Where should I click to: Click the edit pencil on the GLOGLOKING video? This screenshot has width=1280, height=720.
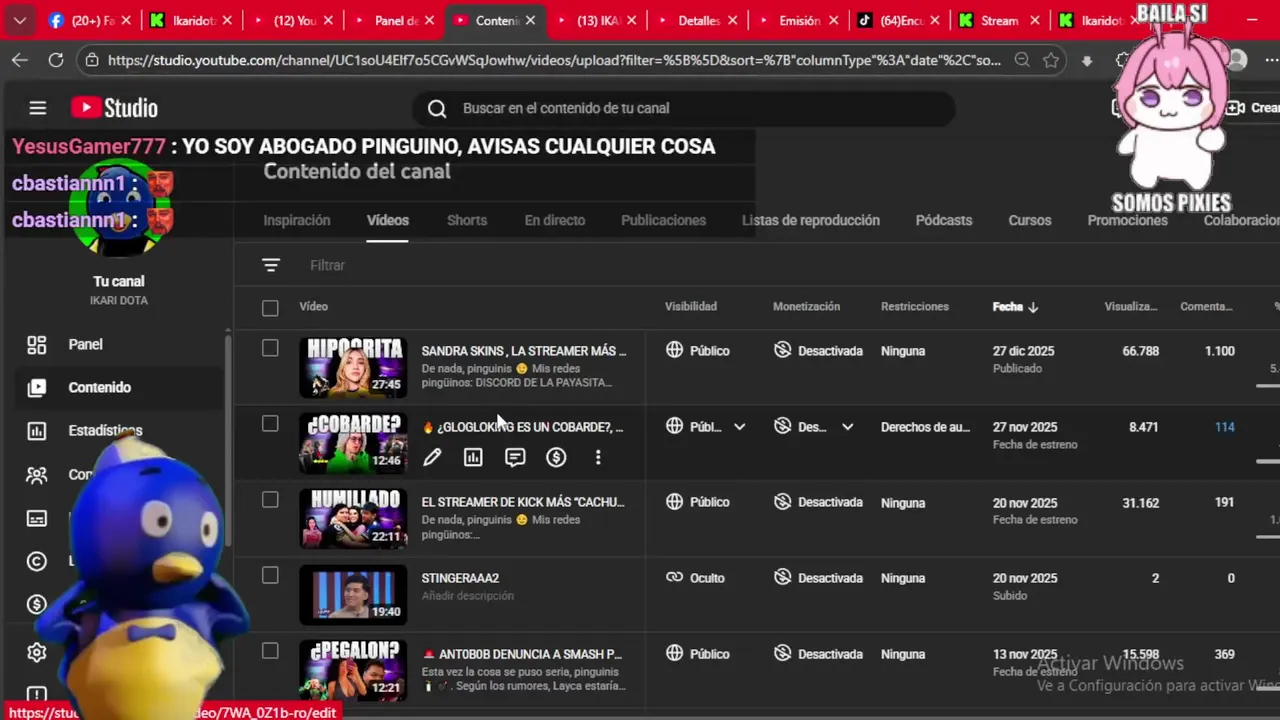click(432, 457)
